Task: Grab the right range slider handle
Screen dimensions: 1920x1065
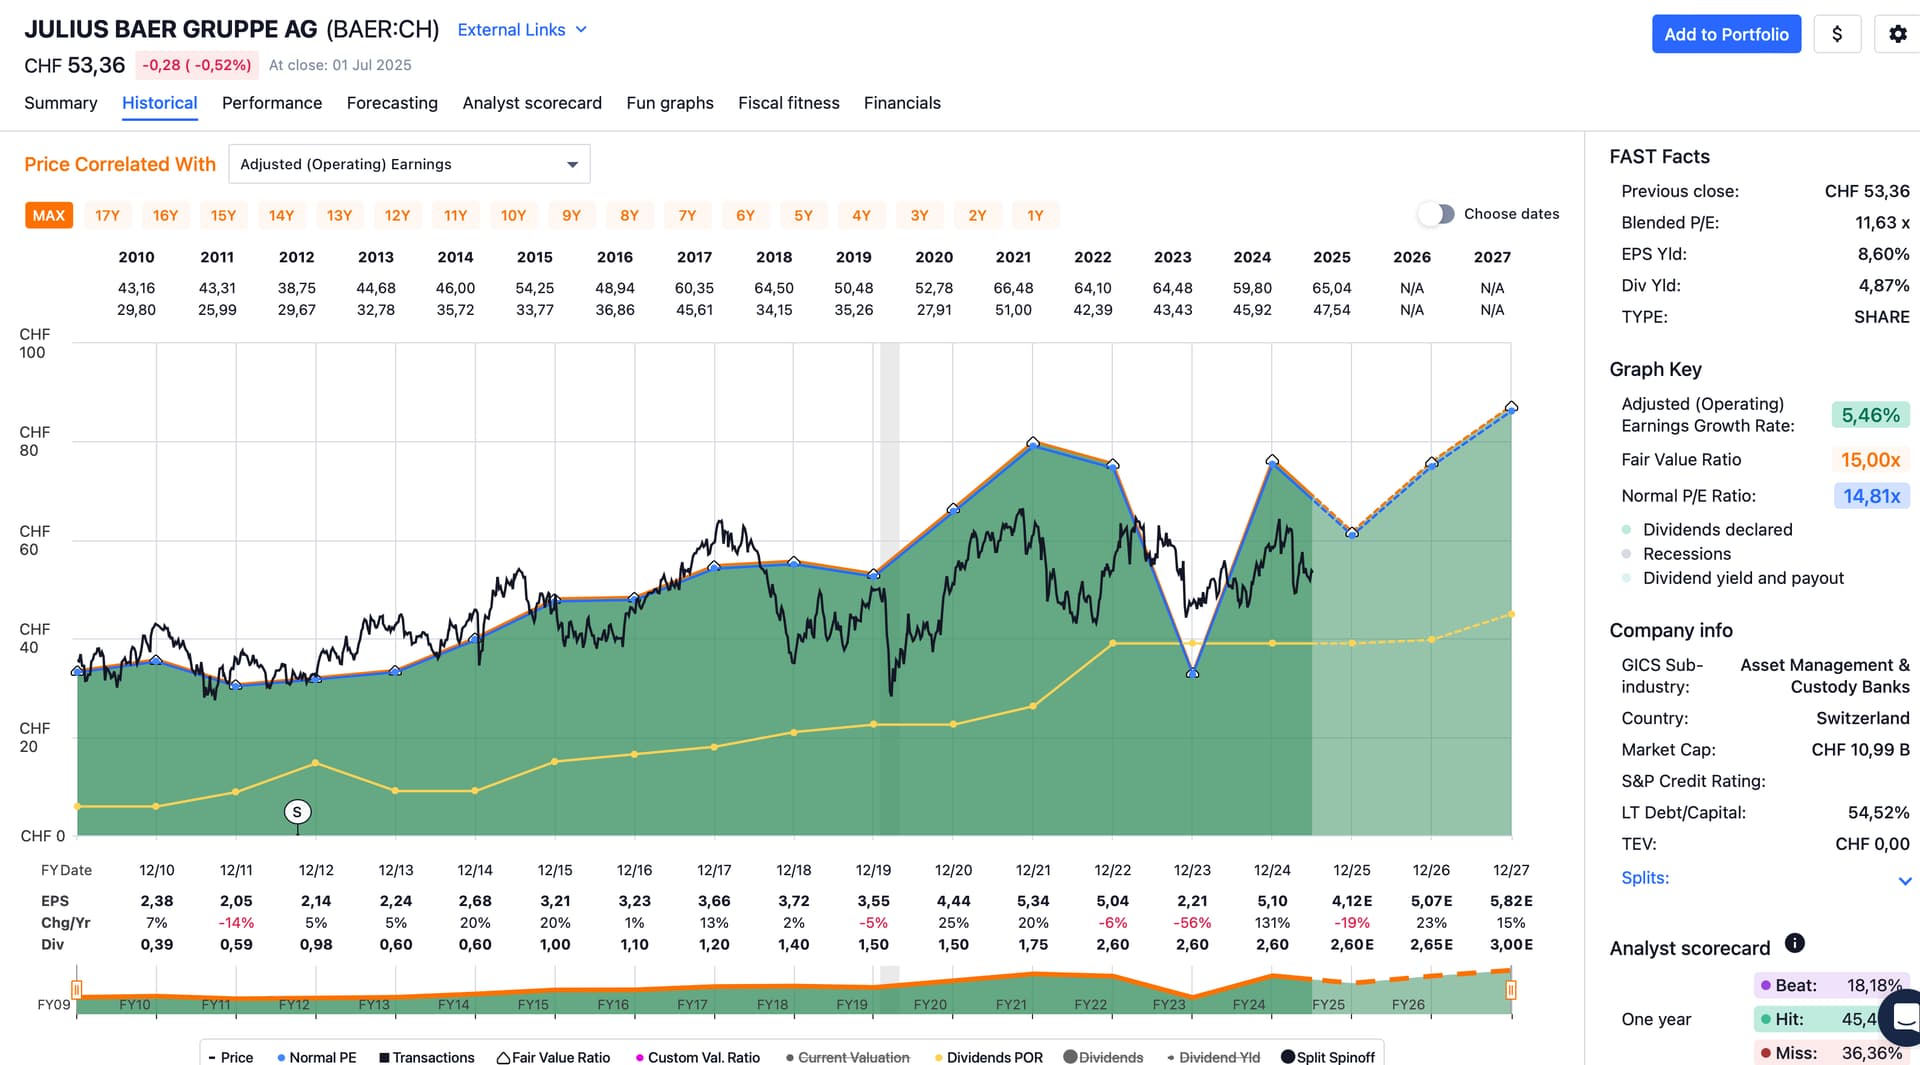Action: click(1511, 990)
